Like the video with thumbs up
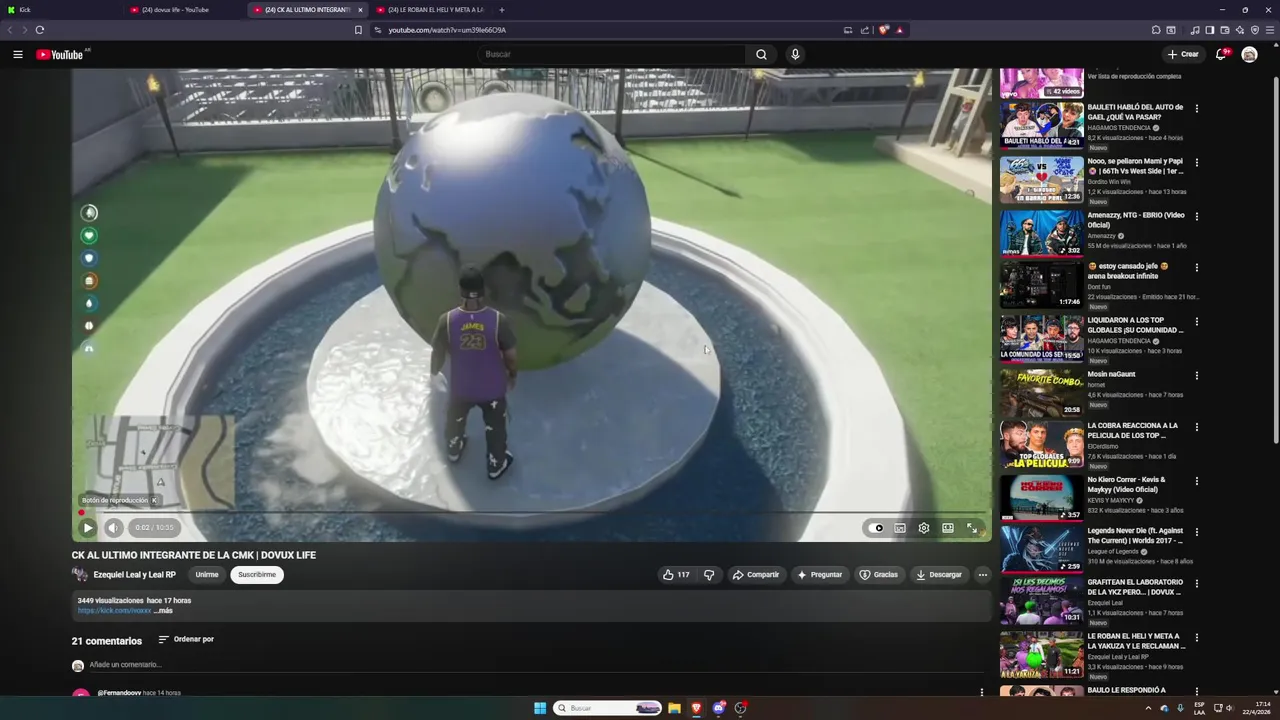 tap(676, 575)
